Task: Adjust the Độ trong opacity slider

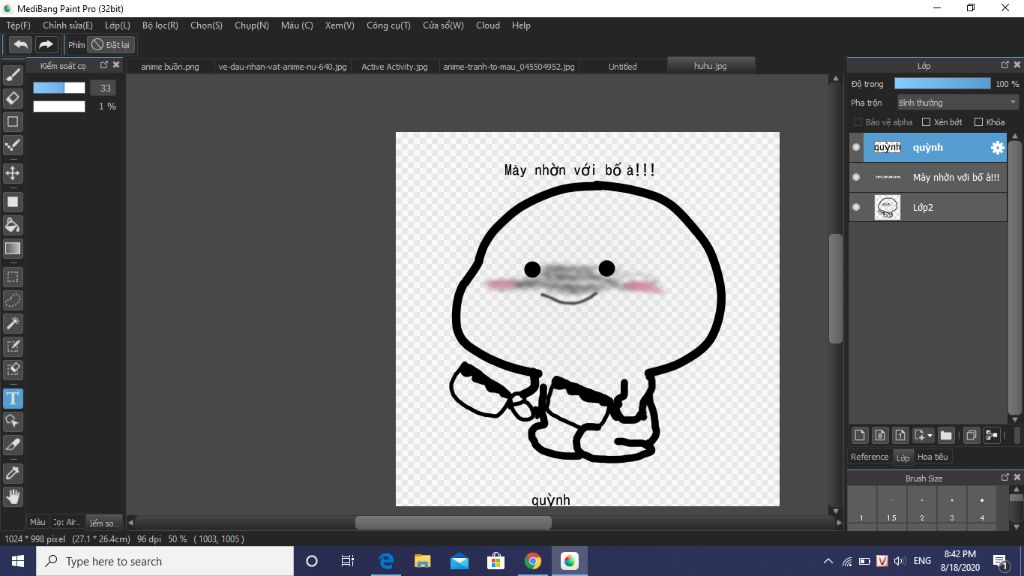Action: click(x=942, y=84)
